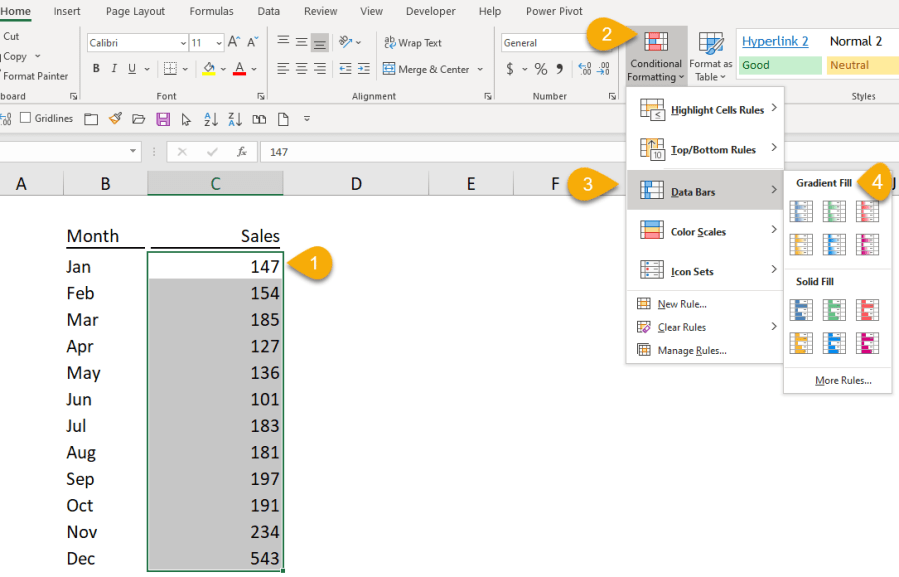Toggle the Gridlines checkbox
This screenshot has height=577, width=899.
(26, 118)
